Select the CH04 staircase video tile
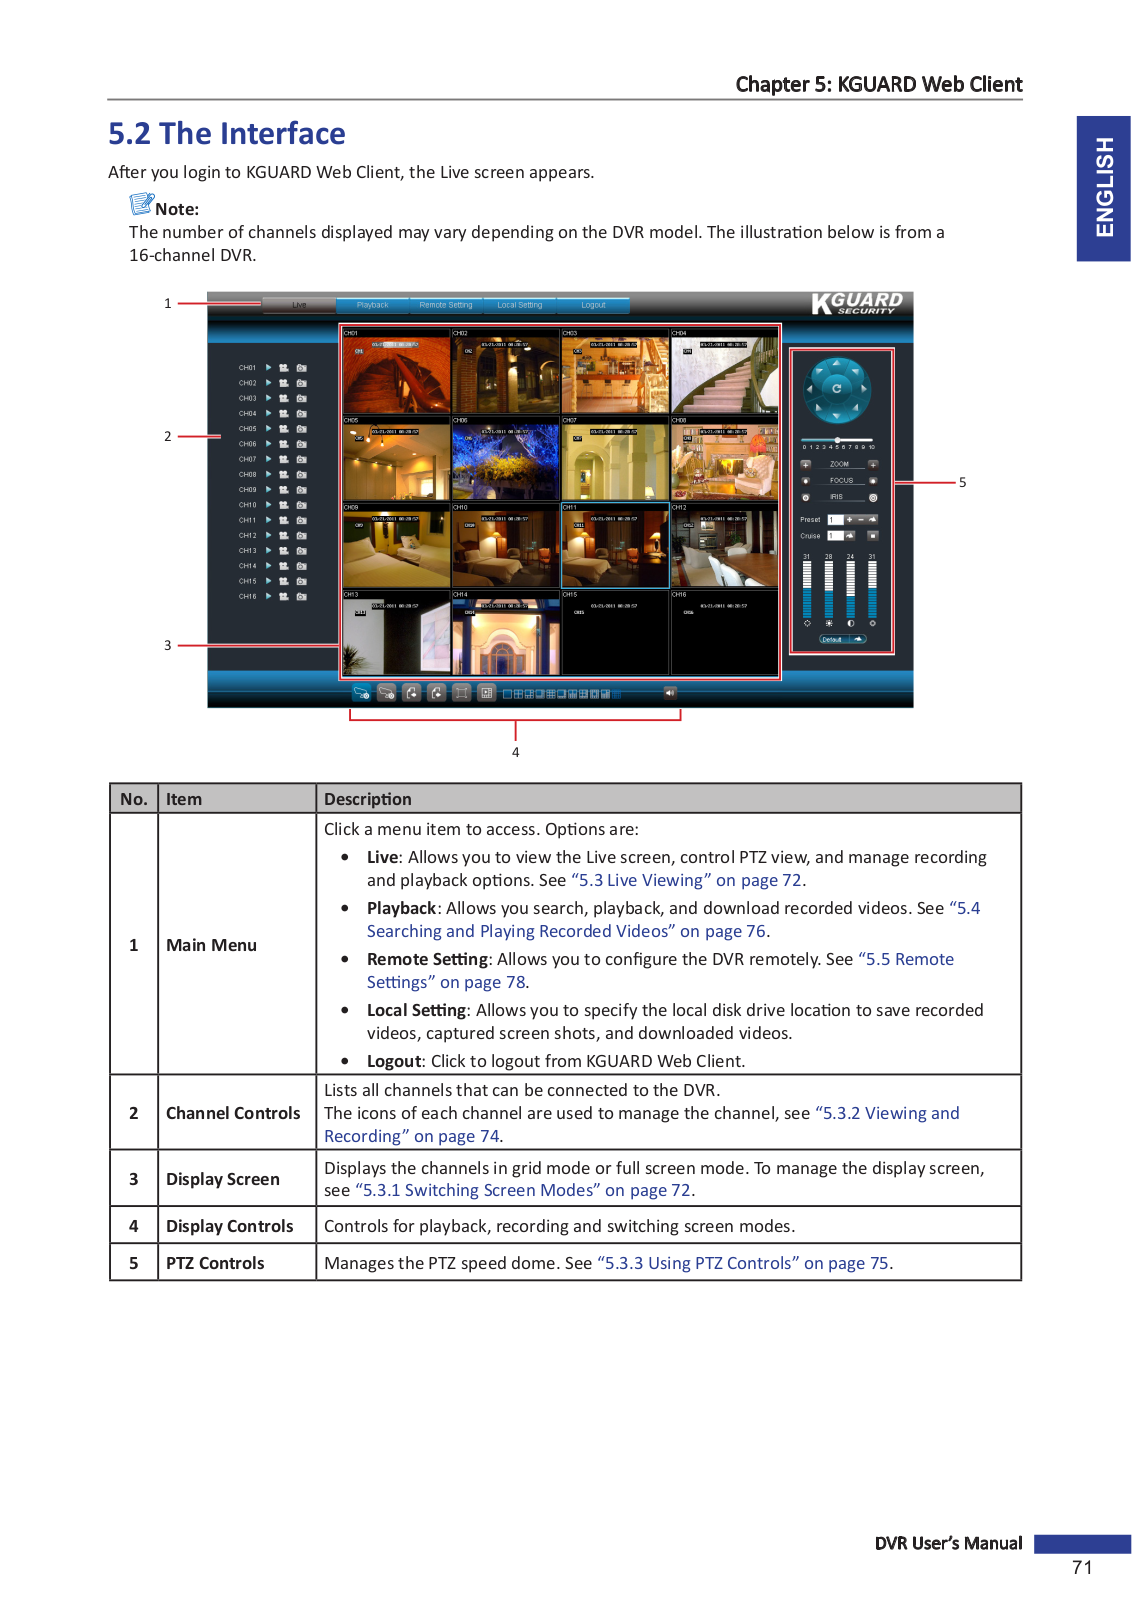This screenshot has width=1132, height=1600. coord(724,371)
